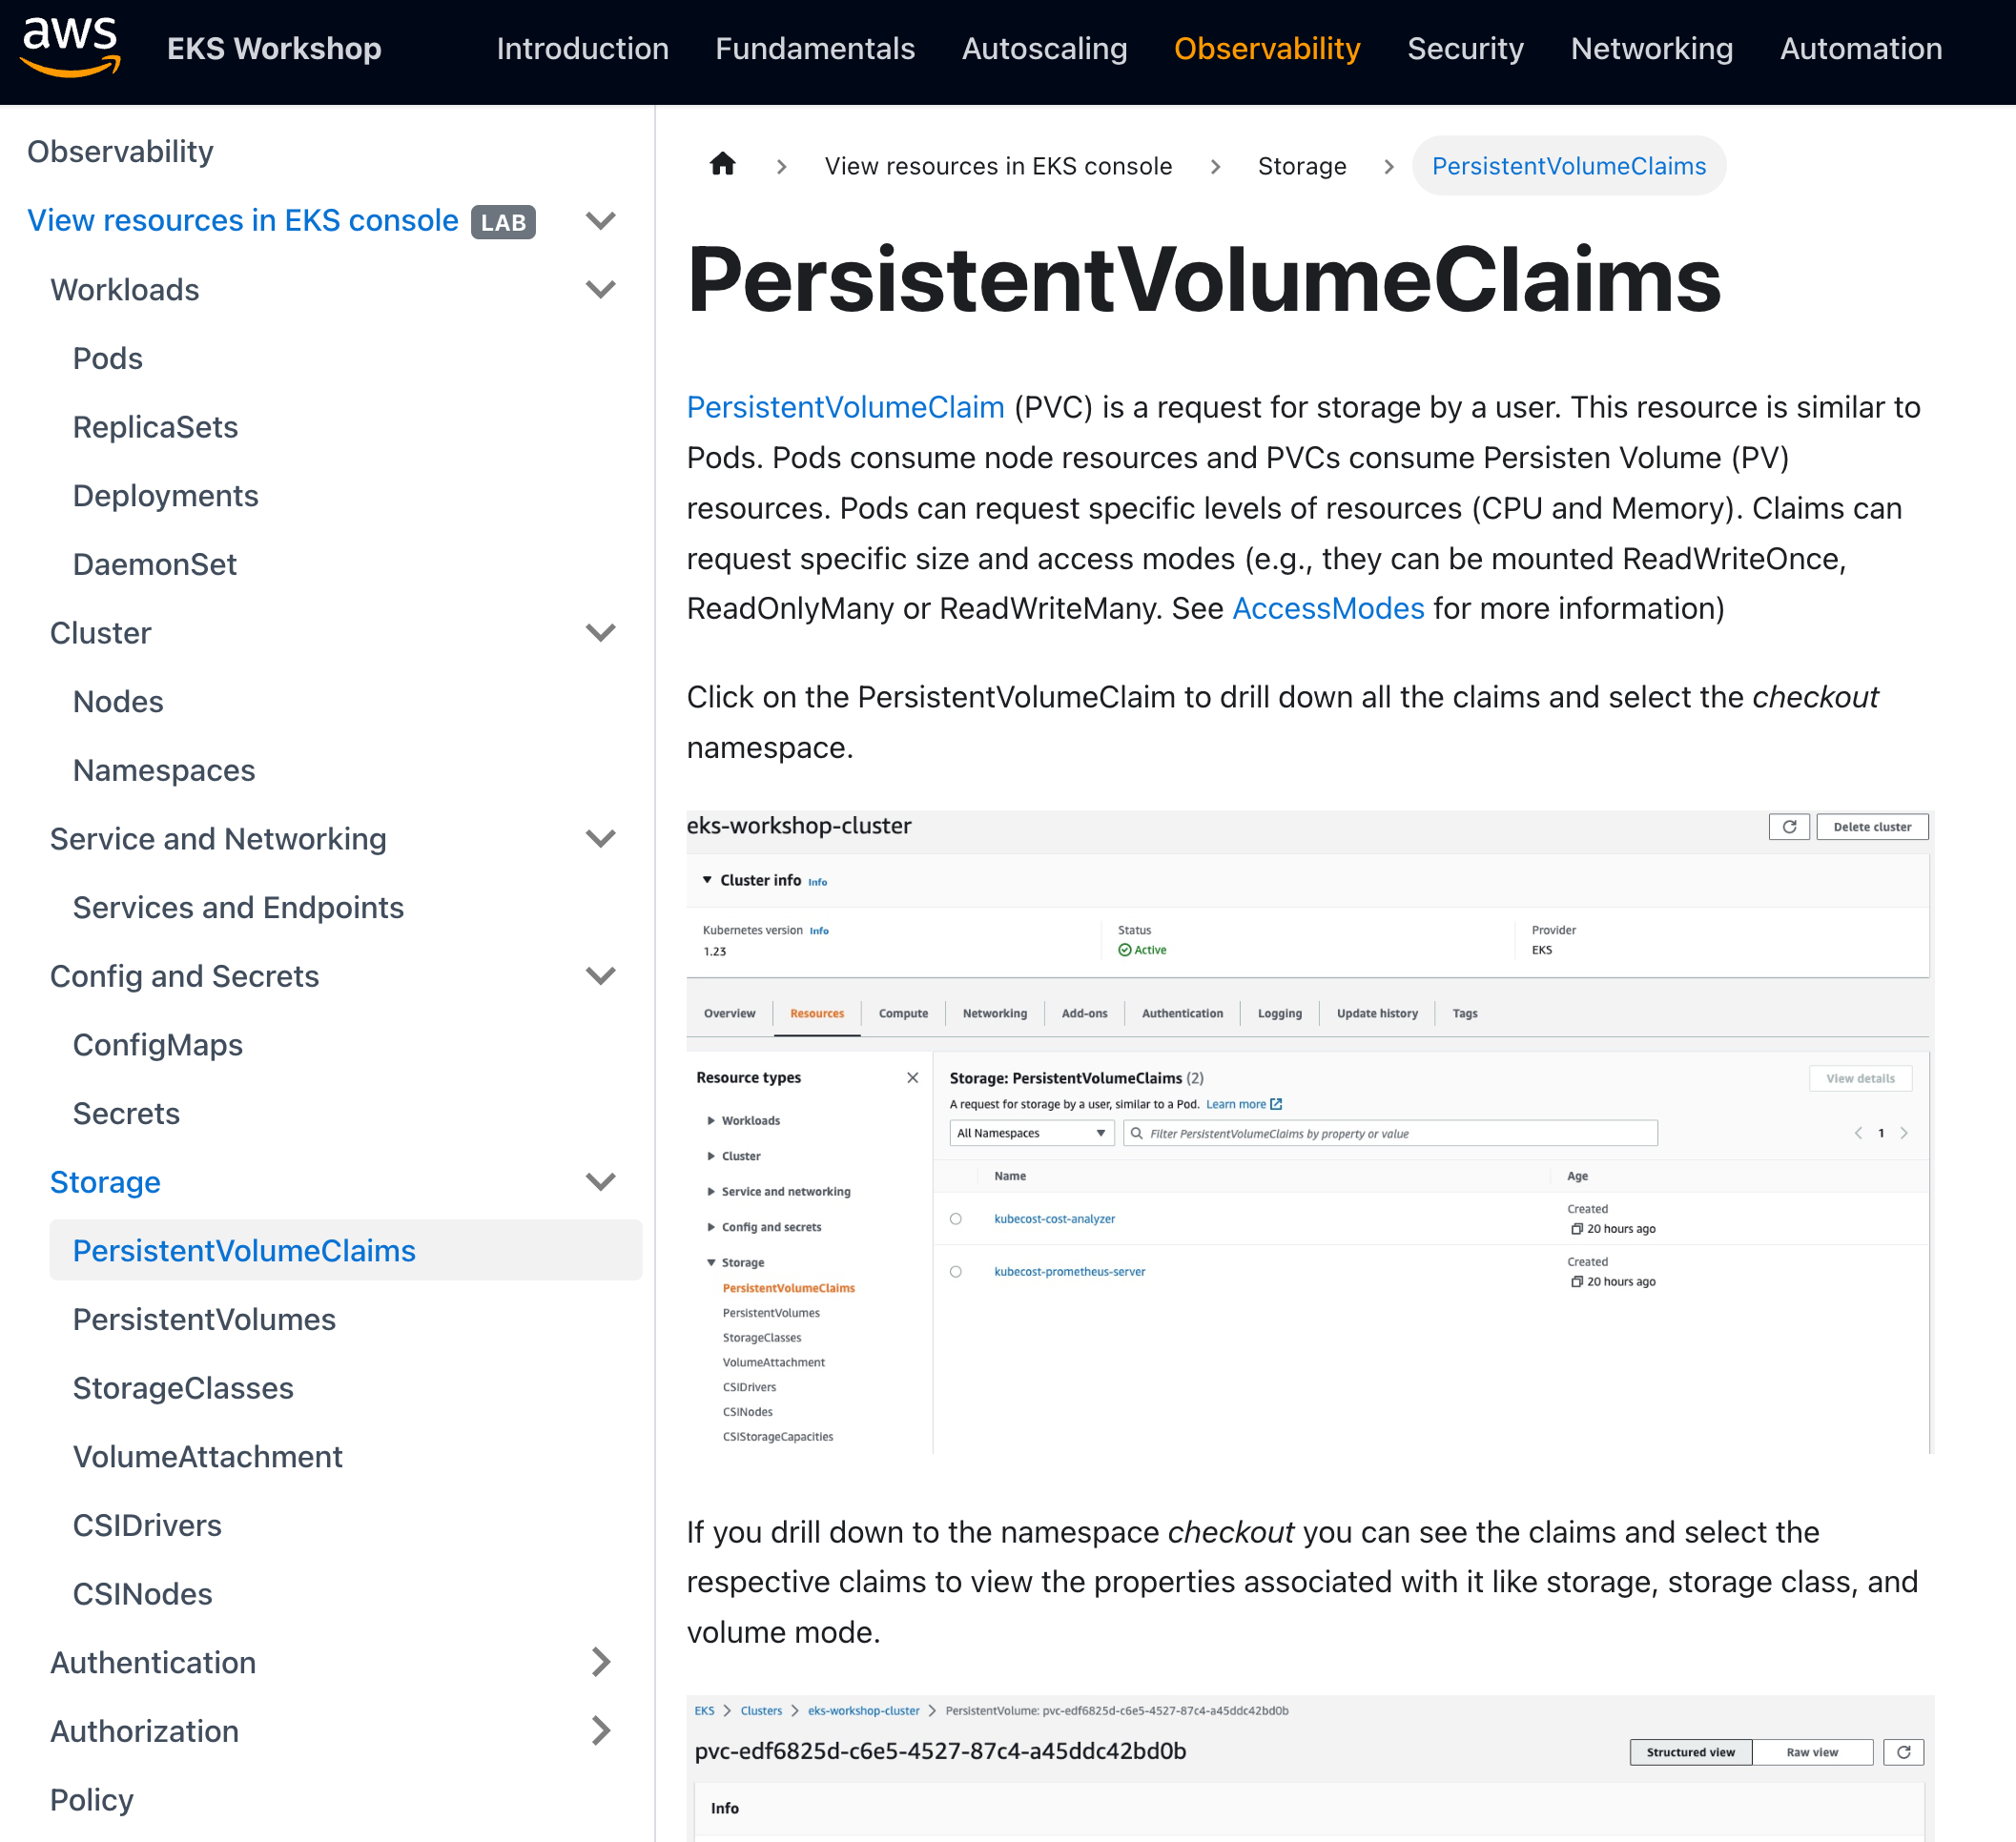The height and width of the screenshot is (1842, 2016).
Task: Click the refresh icon next to Raw view
Action: click(1903, 1752)
